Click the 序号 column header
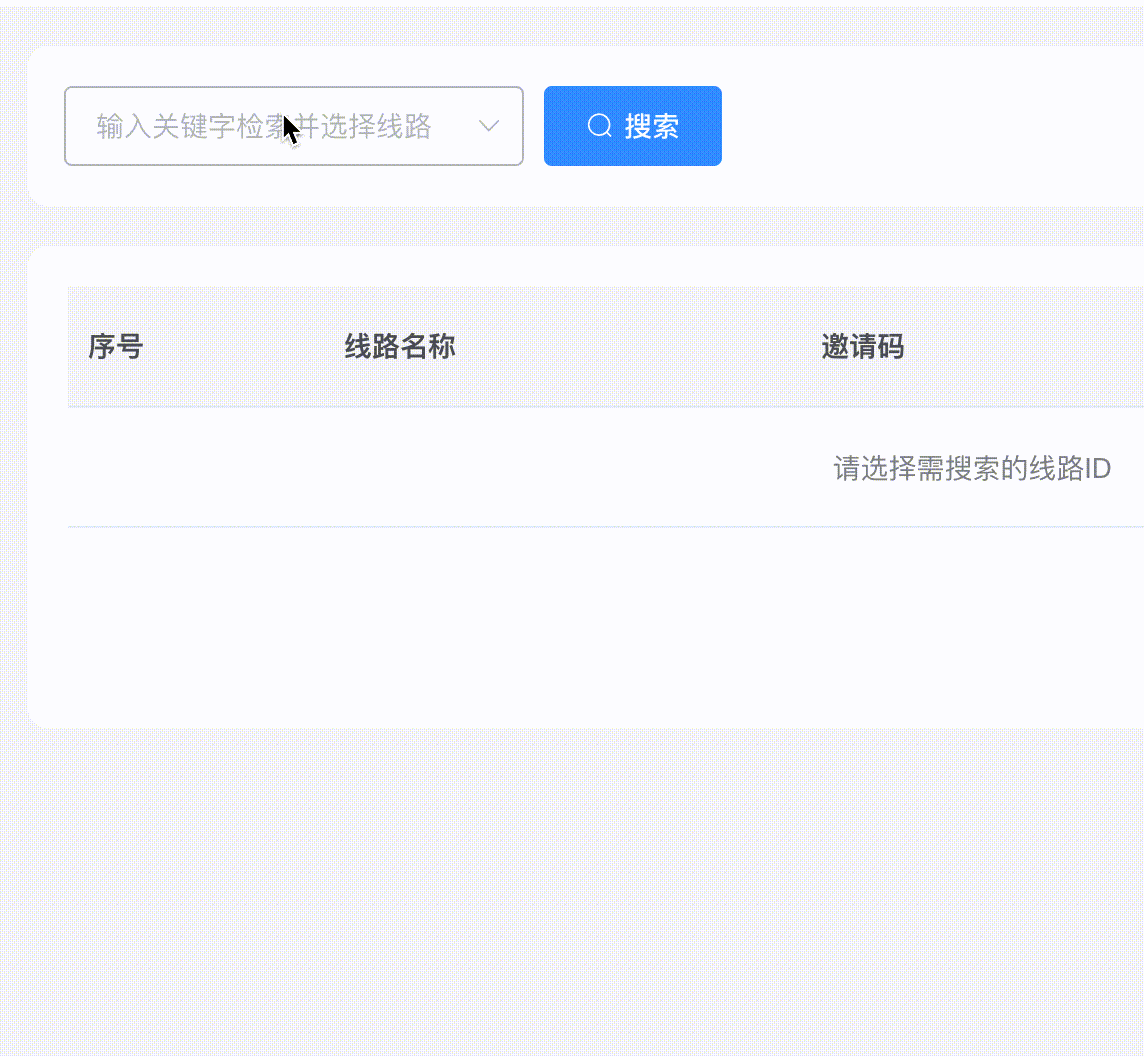Screen dimensions: 1144x1056 [x=117, y=347]
